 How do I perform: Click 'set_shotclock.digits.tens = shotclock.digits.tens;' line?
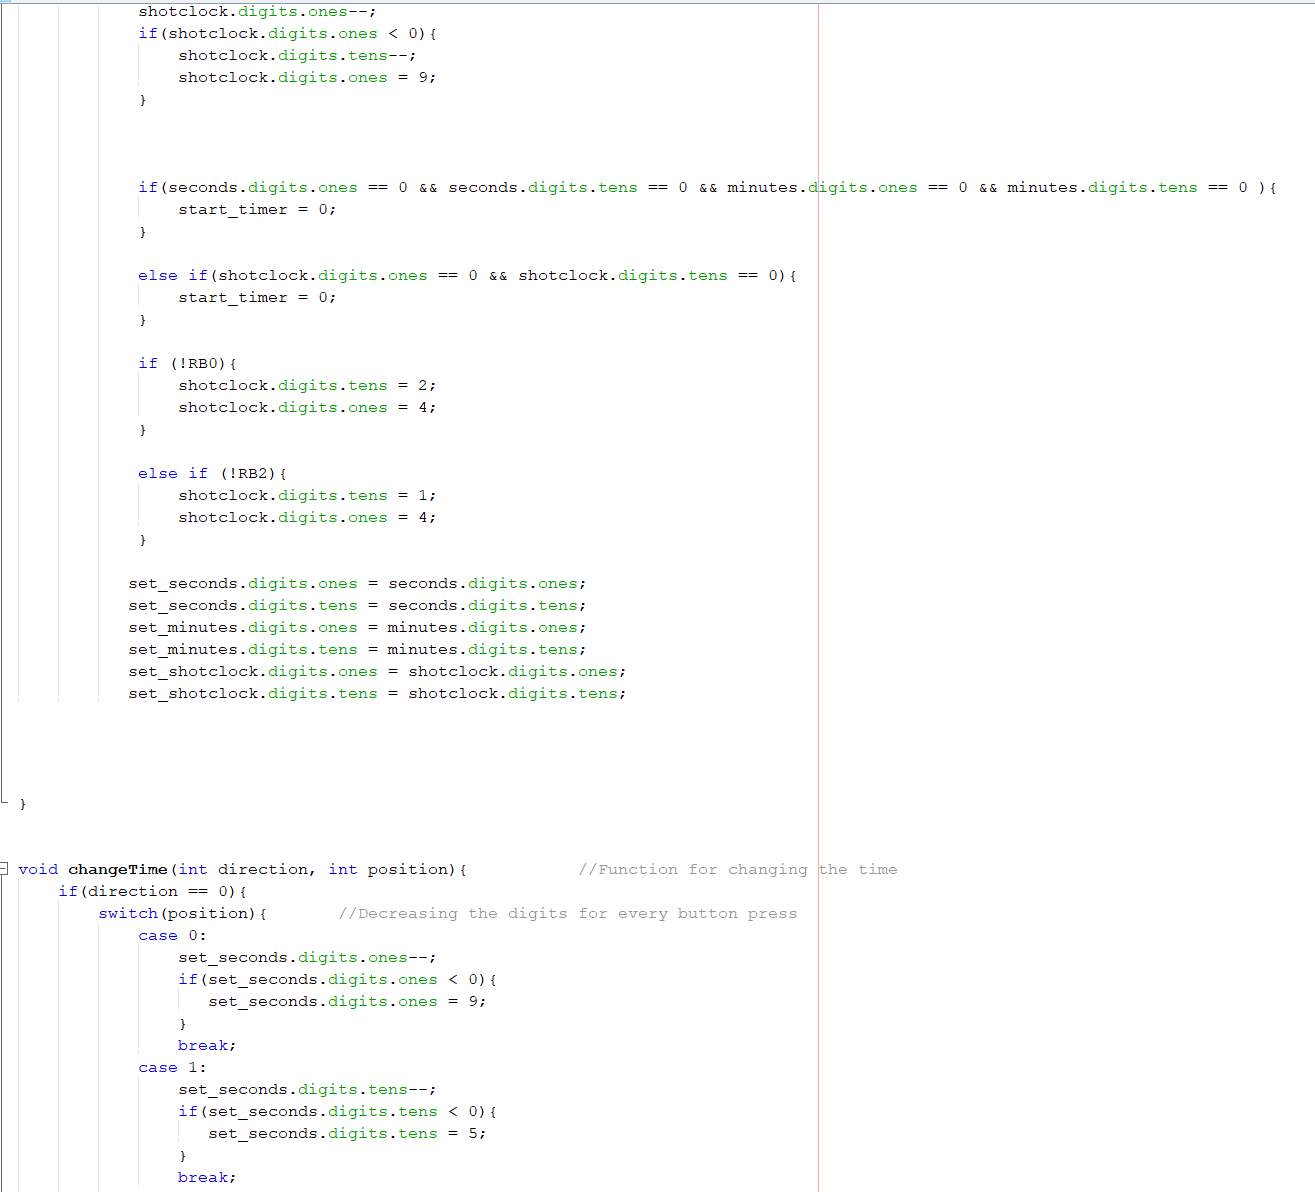pos(377,694)
